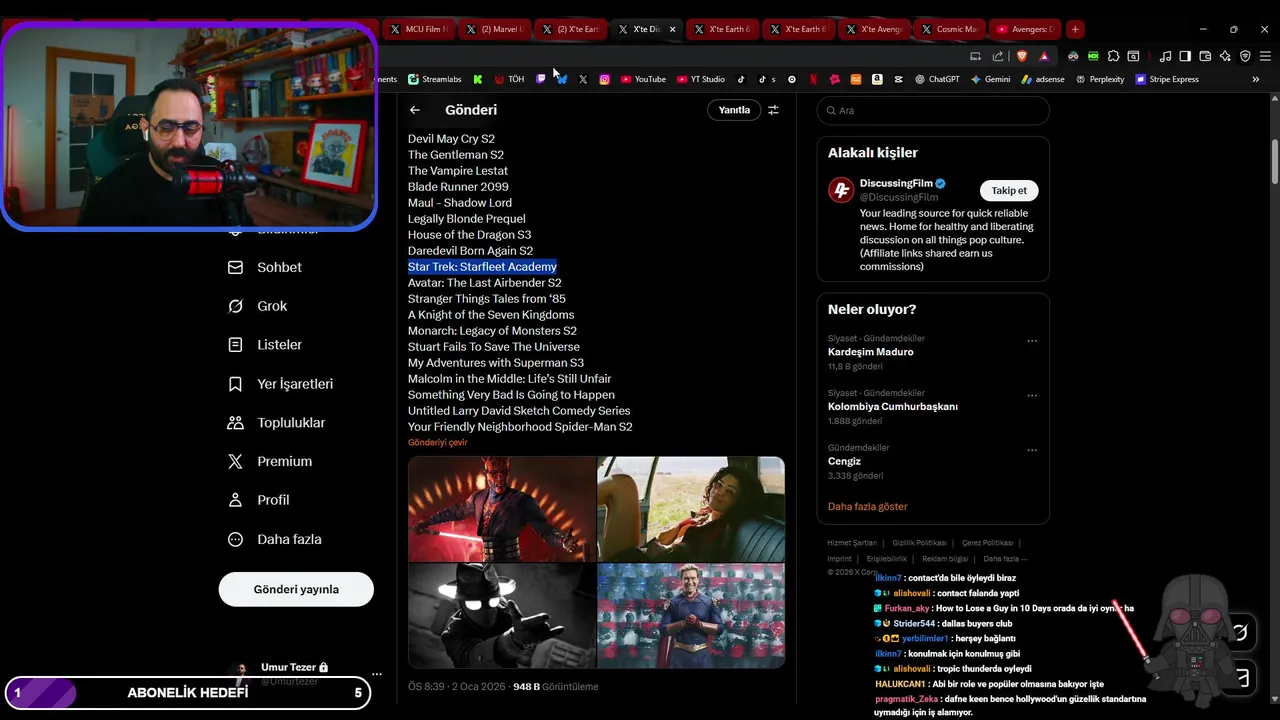Open Sohbet in the sidebar
Viewport: 1280px width, 720px height.
(x=264, y=267)
